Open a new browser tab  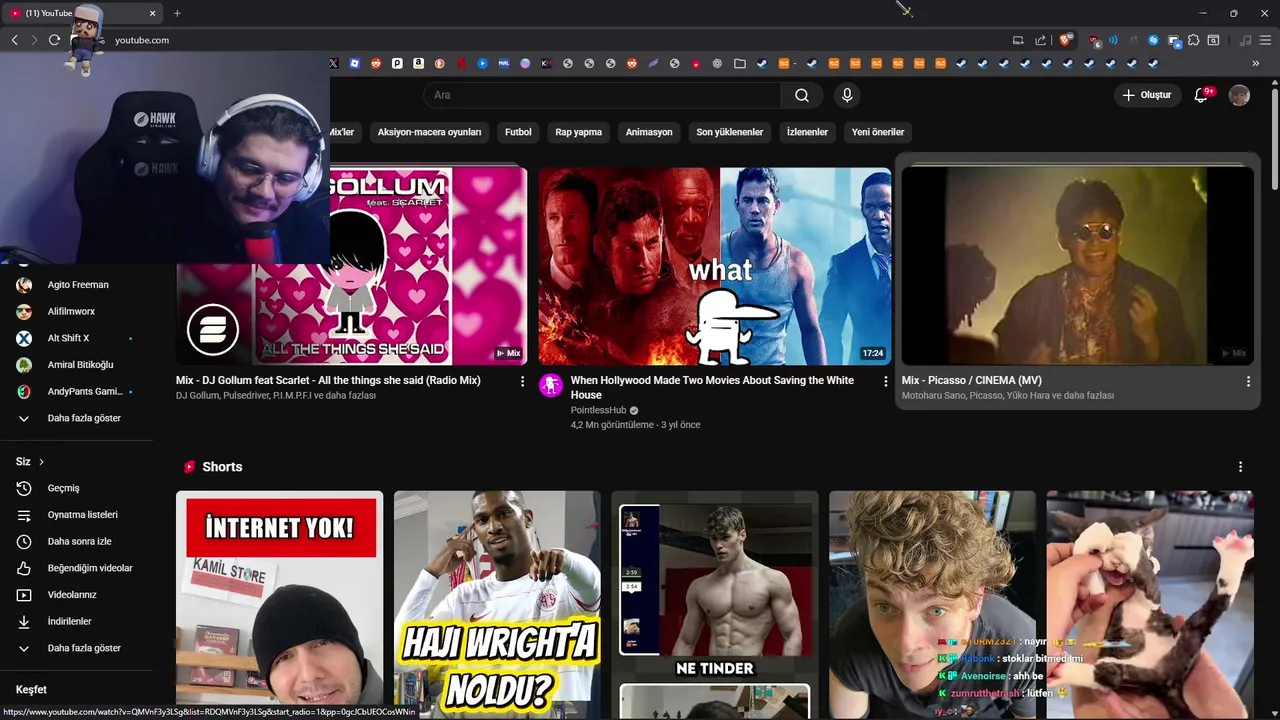177,13
